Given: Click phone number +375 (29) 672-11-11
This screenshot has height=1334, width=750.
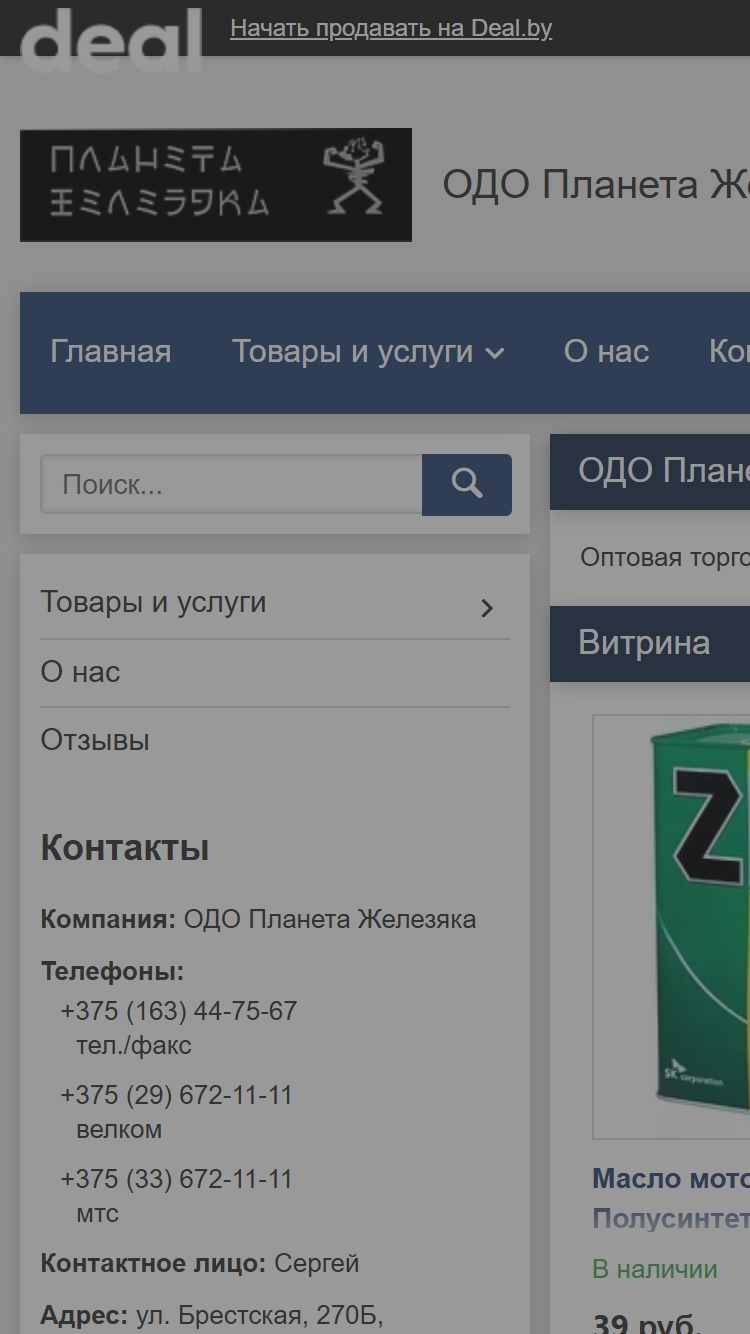Looking at the screenshot, I should pos(176,1095).
